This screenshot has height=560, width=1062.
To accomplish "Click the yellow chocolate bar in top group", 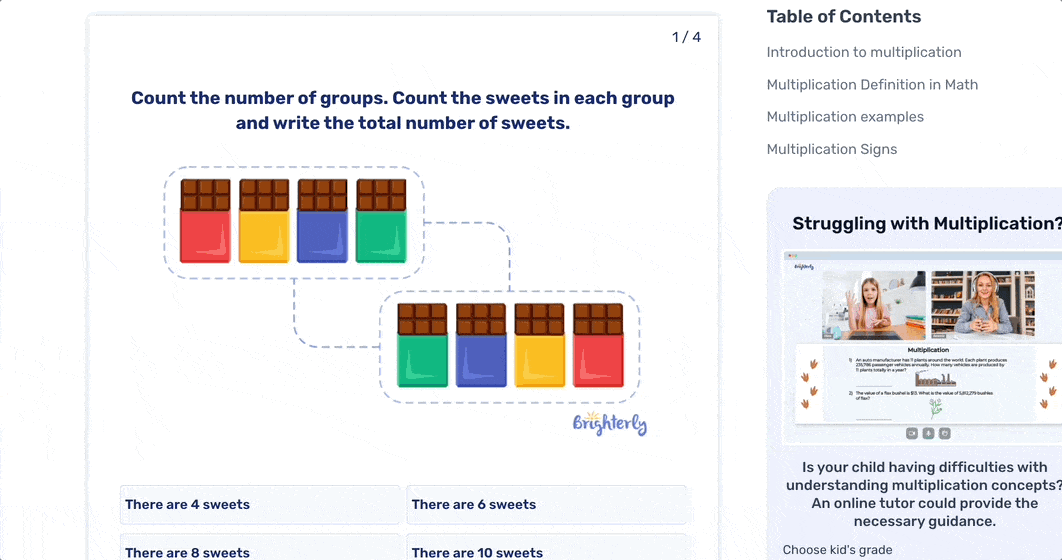I will tap(264, 221).
